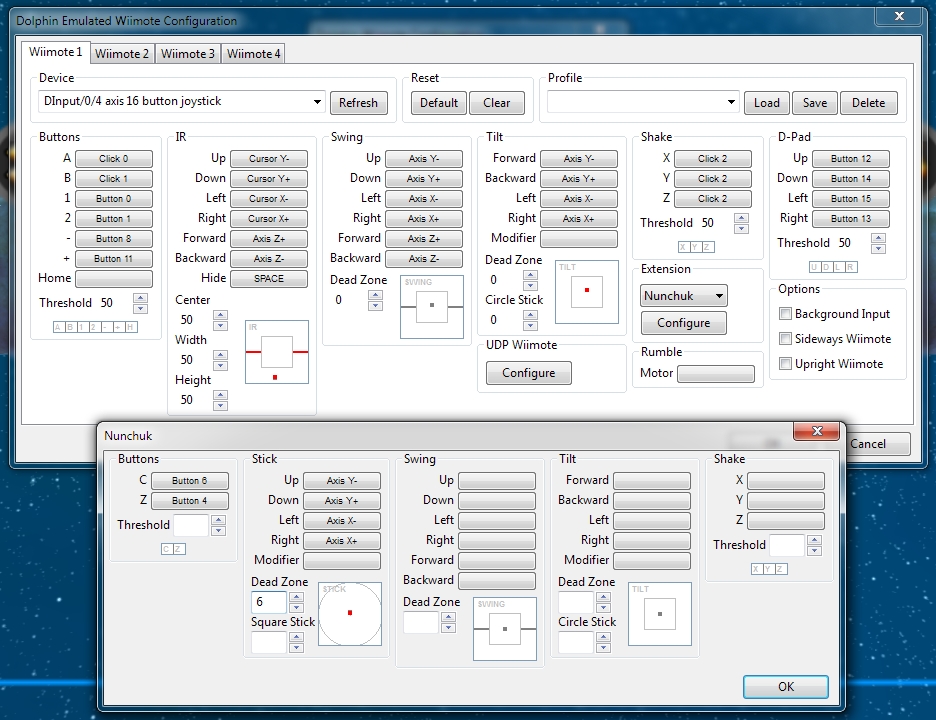Decrease IR Width value stepper

pos(220,365)
